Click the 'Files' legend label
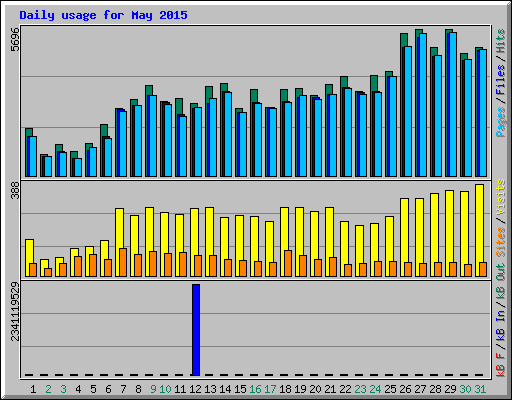 tap(500, 80)
